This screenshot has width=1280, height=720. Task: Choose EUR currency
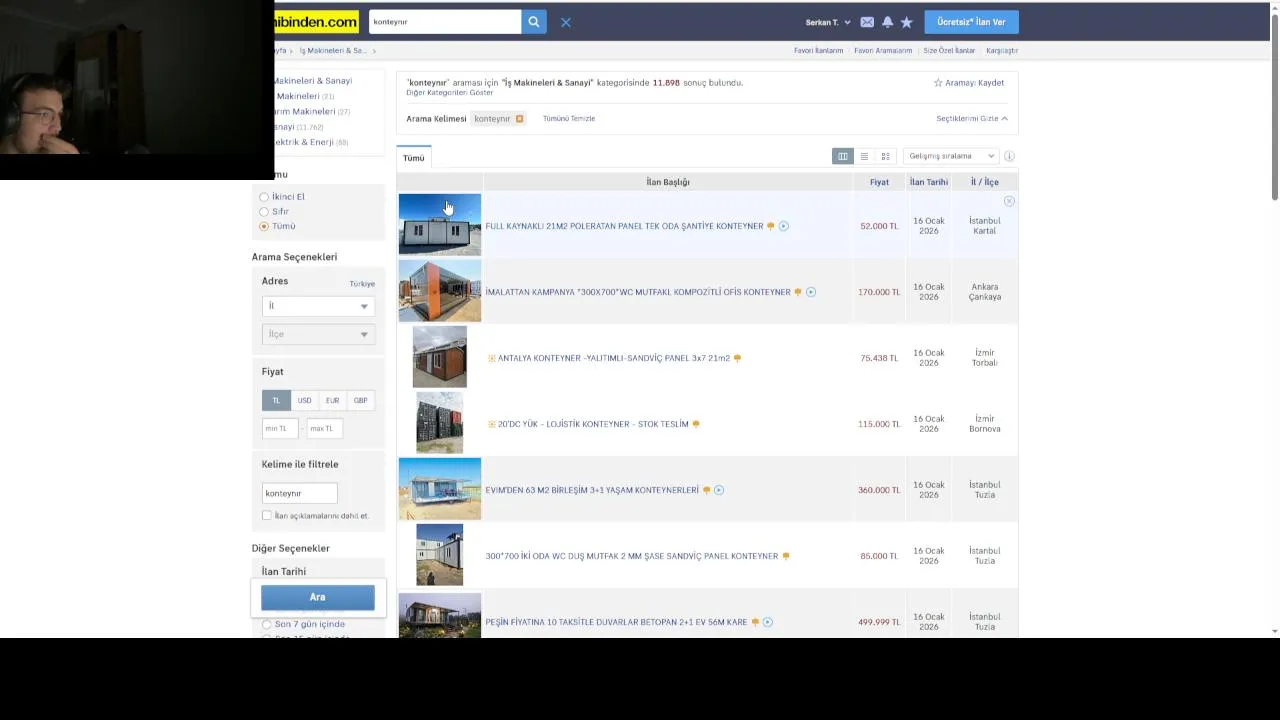[332, 400]
